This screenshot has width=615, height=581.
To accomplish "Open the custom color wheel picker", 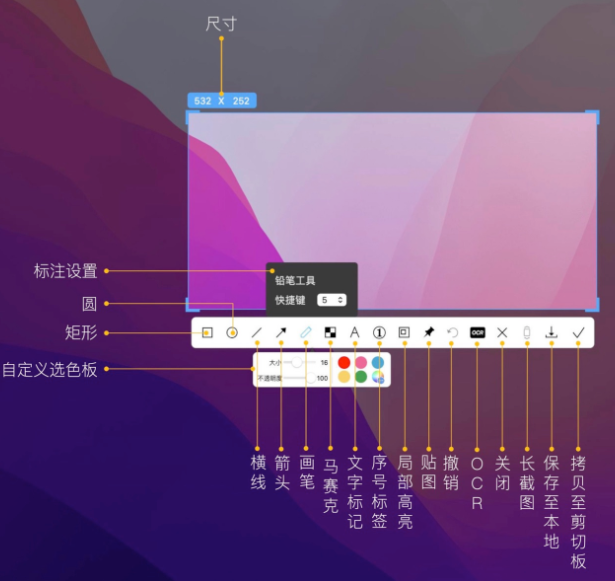I will (378, 377).
